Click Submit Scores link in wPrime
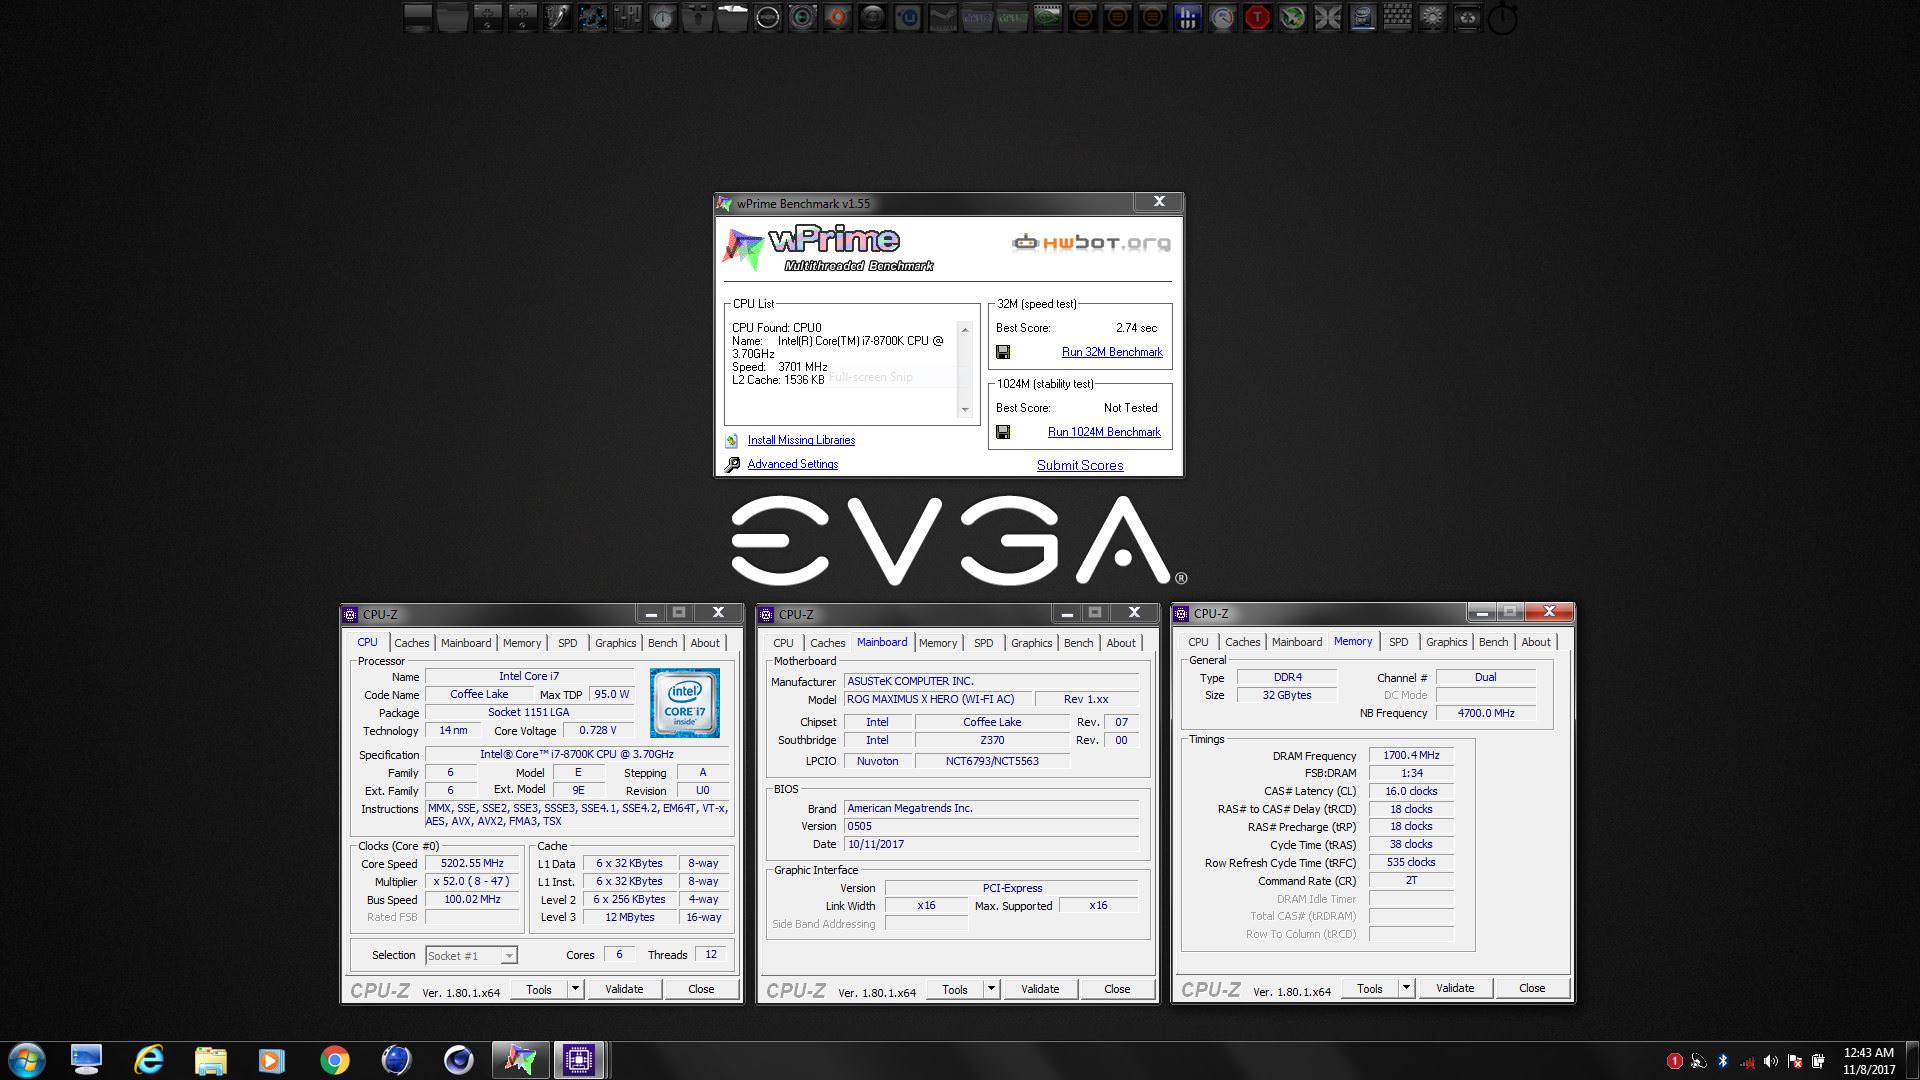The width and height of the screenshot is (1920, 1080). click(x=1079, y=465)
